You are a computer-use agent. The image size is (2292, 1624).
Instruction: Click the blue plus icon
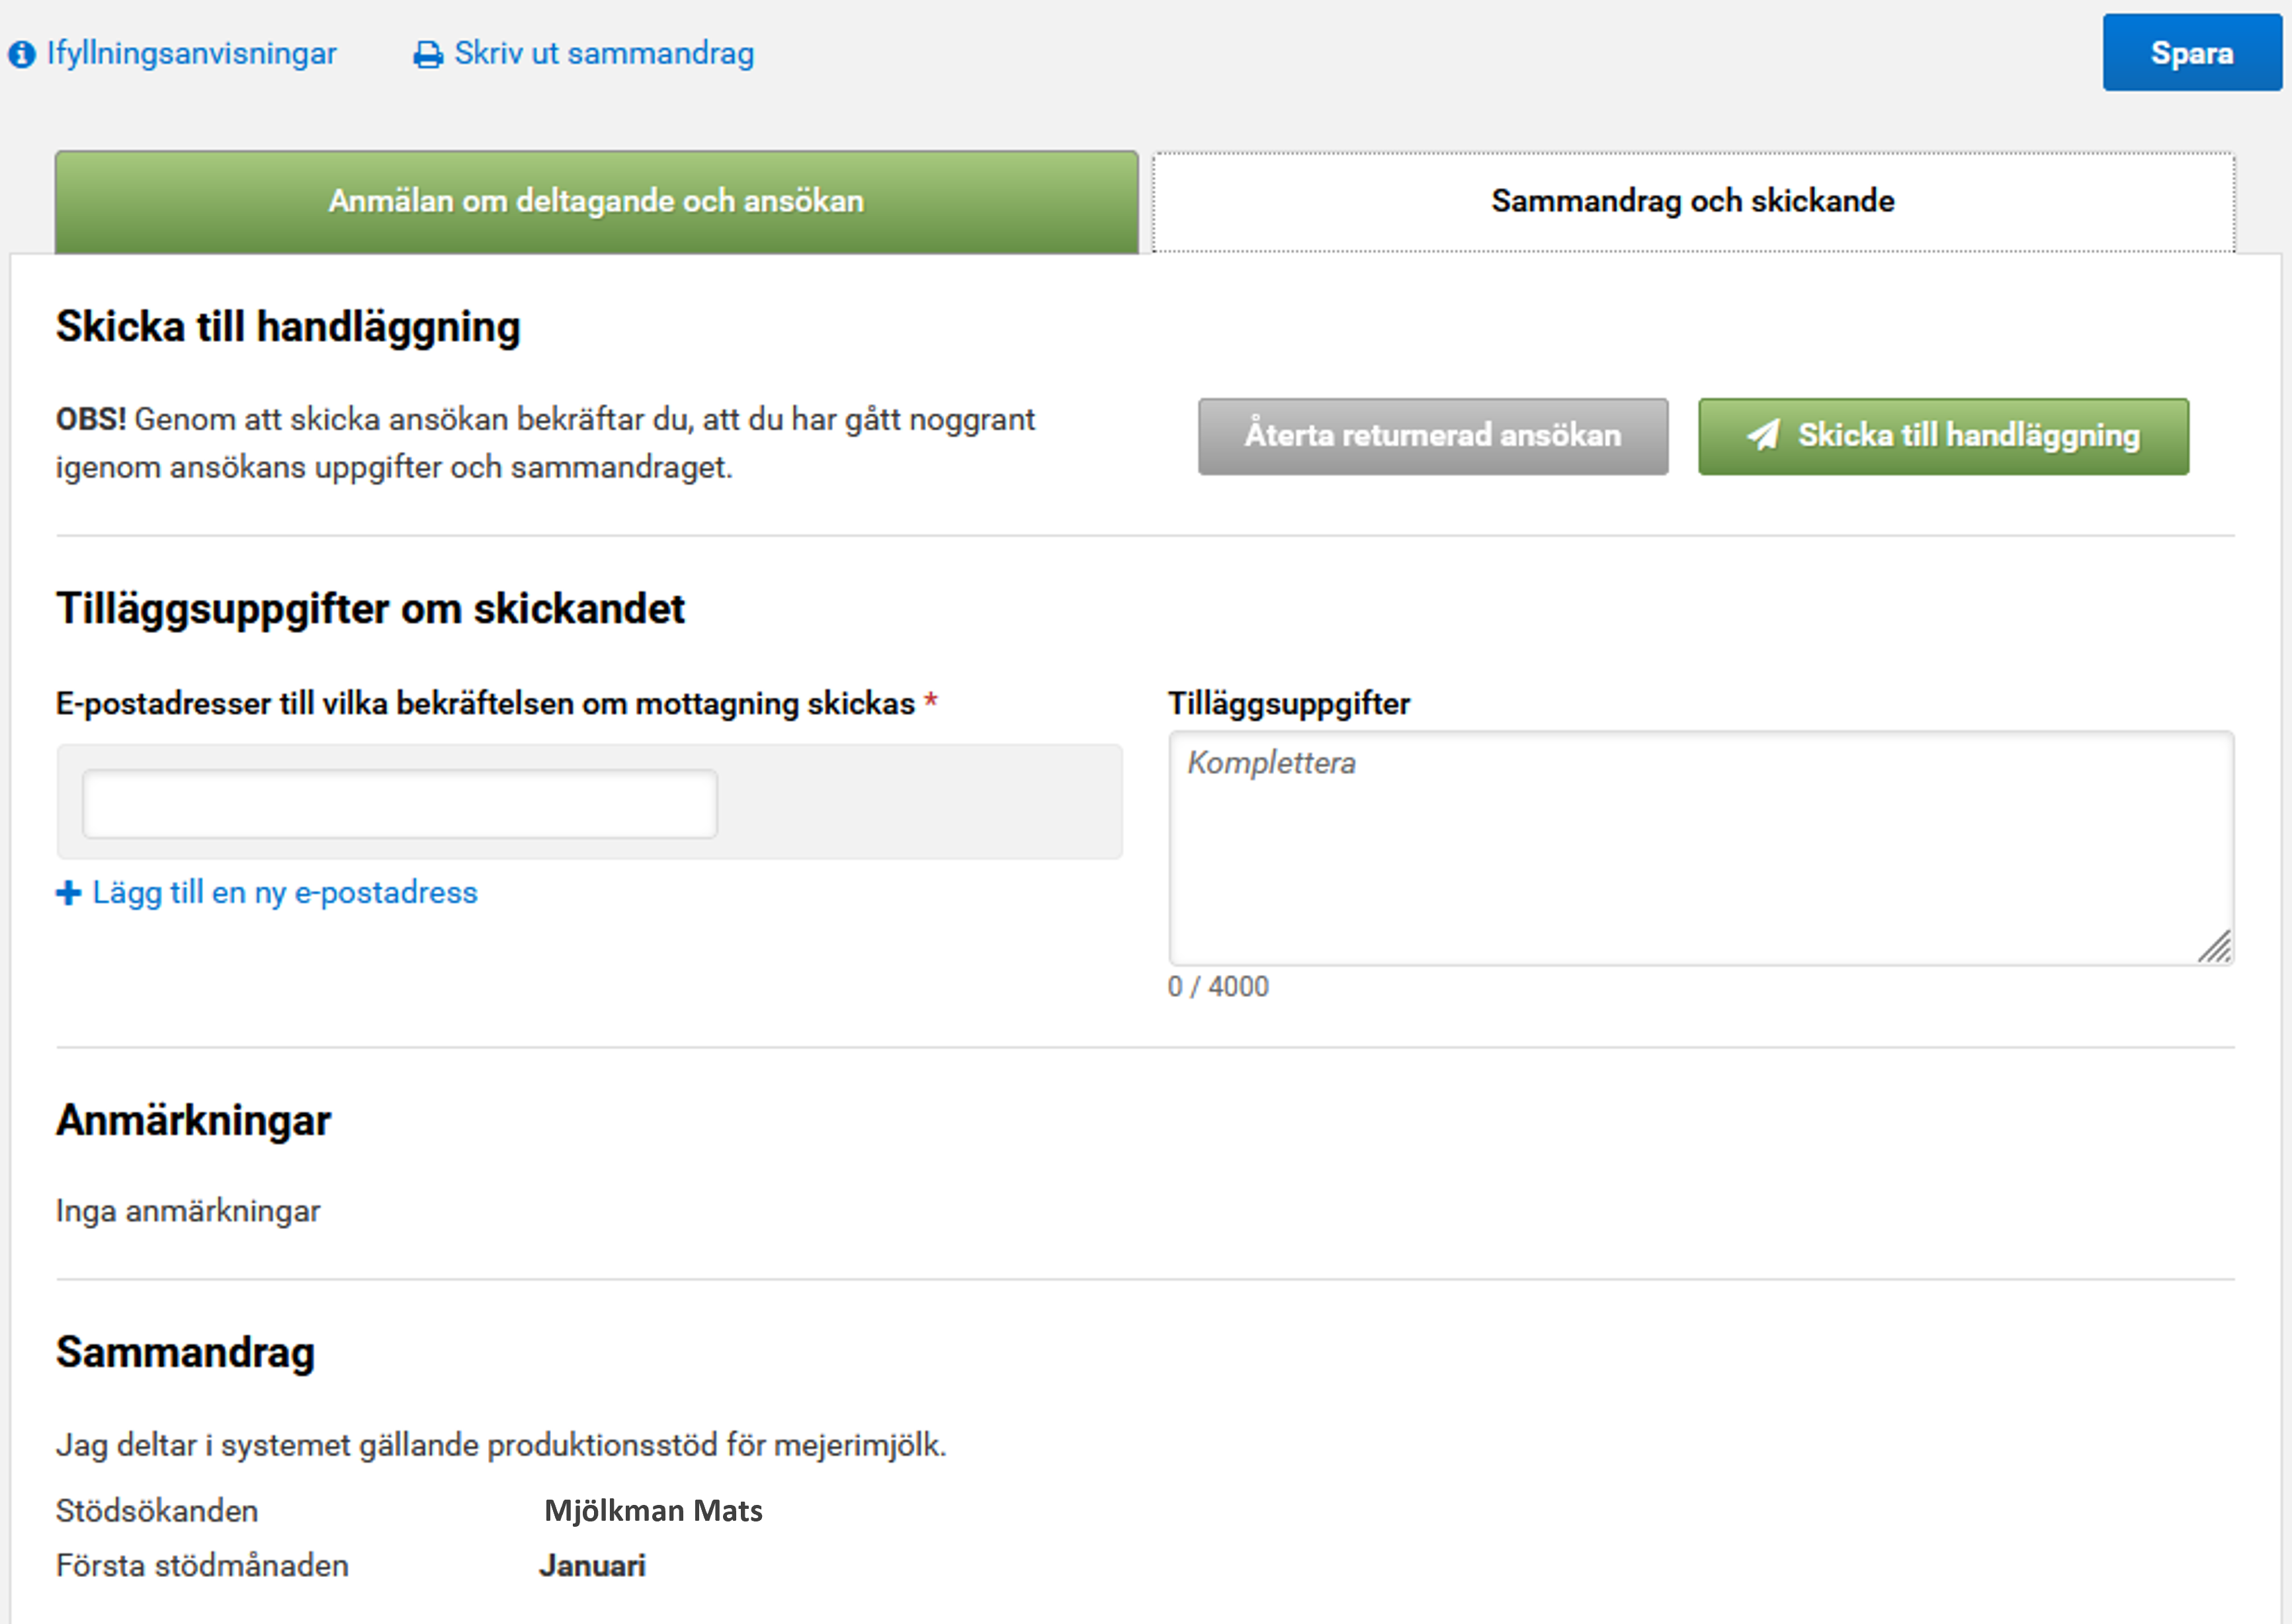[x=68, y=893]
